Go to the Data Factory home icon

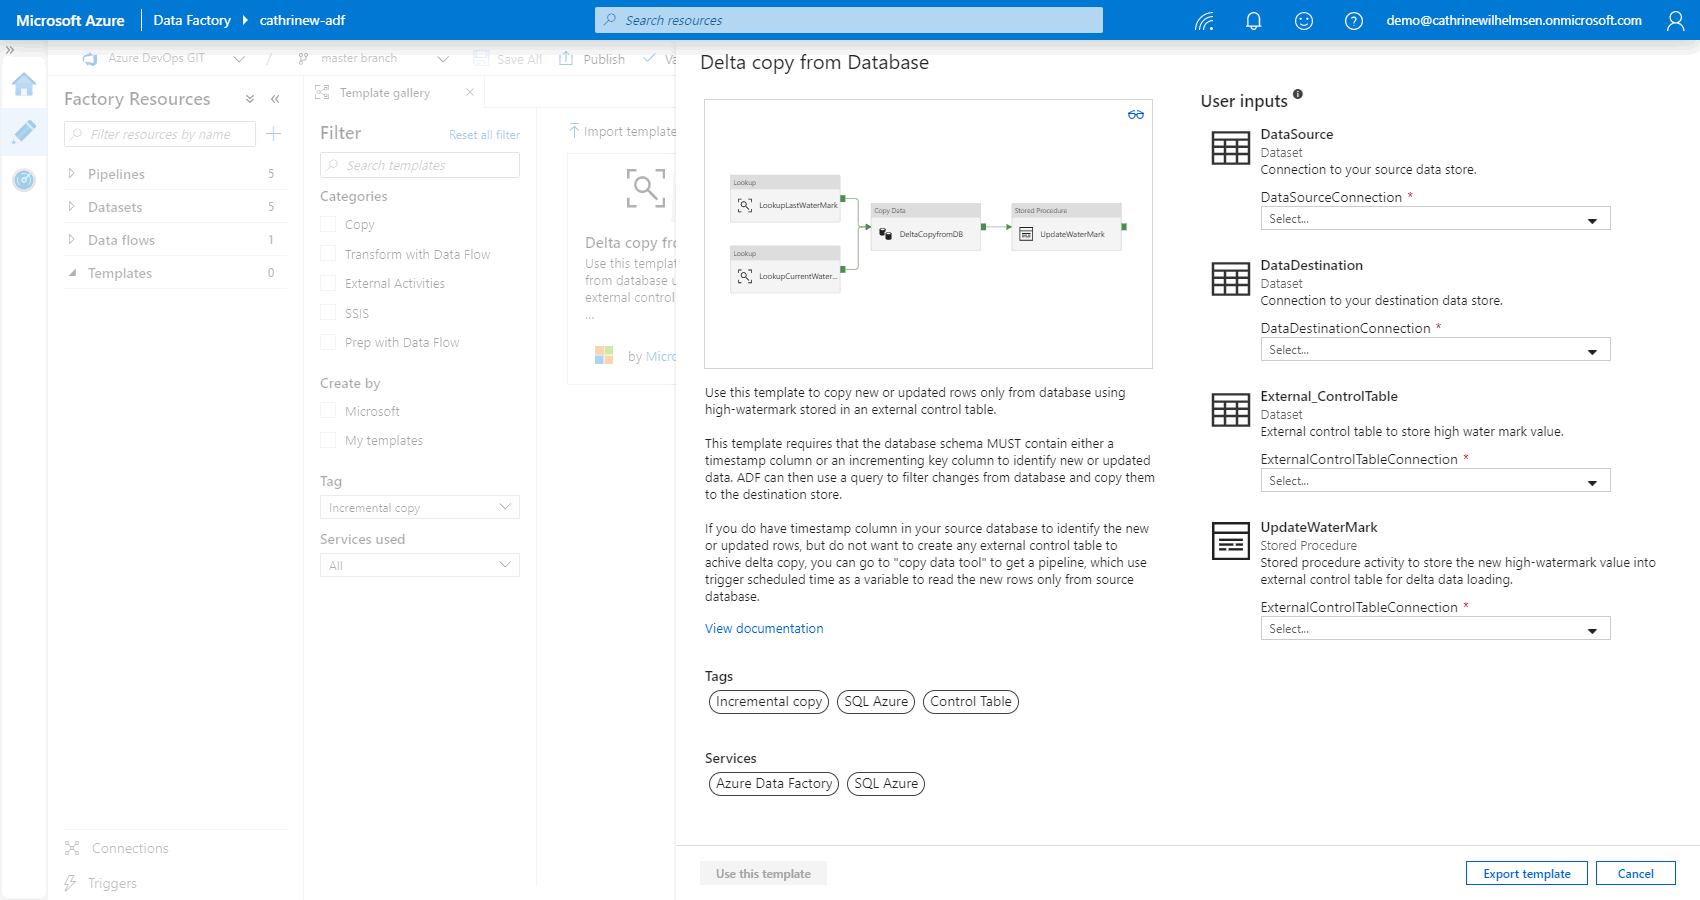(24, 85)
